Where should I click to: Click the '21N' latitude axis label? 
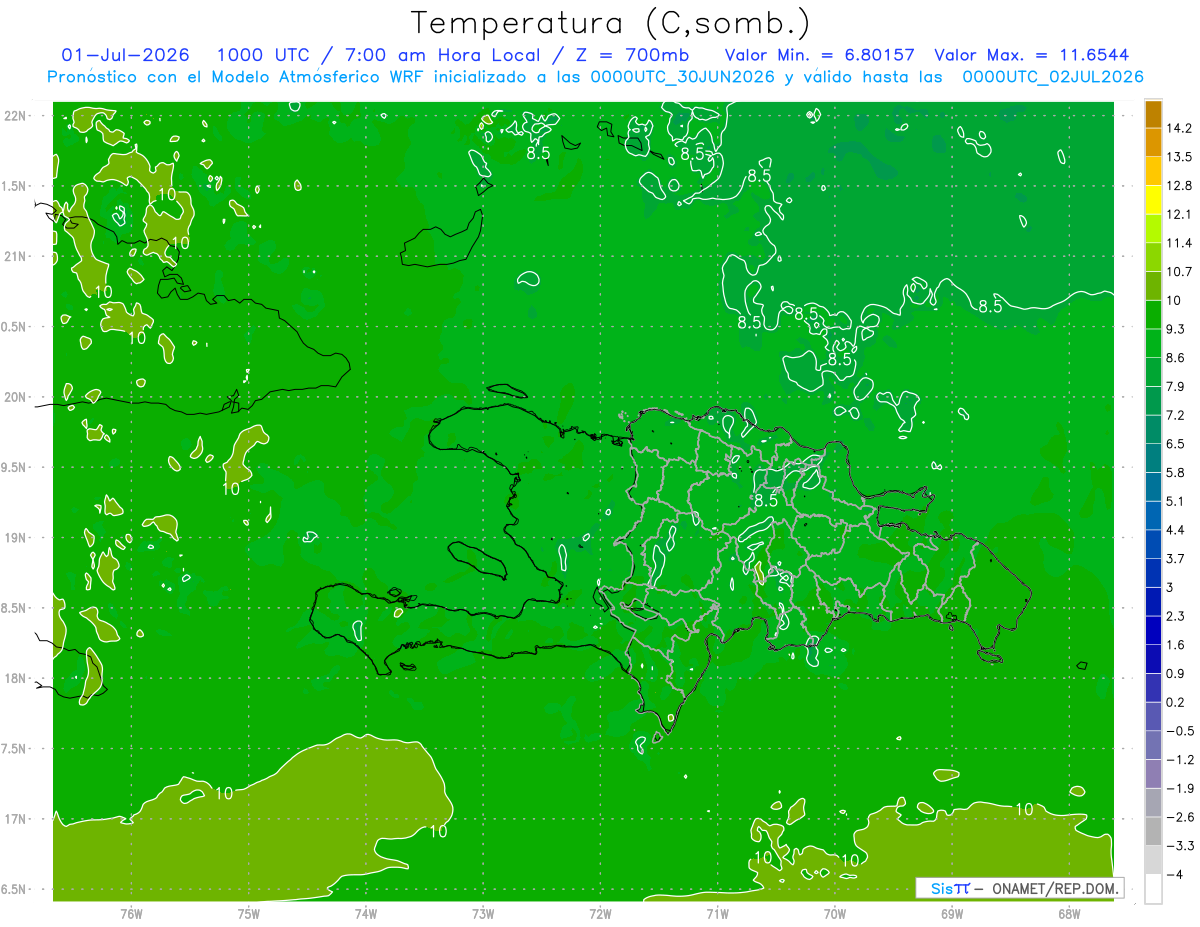[16, 257]
